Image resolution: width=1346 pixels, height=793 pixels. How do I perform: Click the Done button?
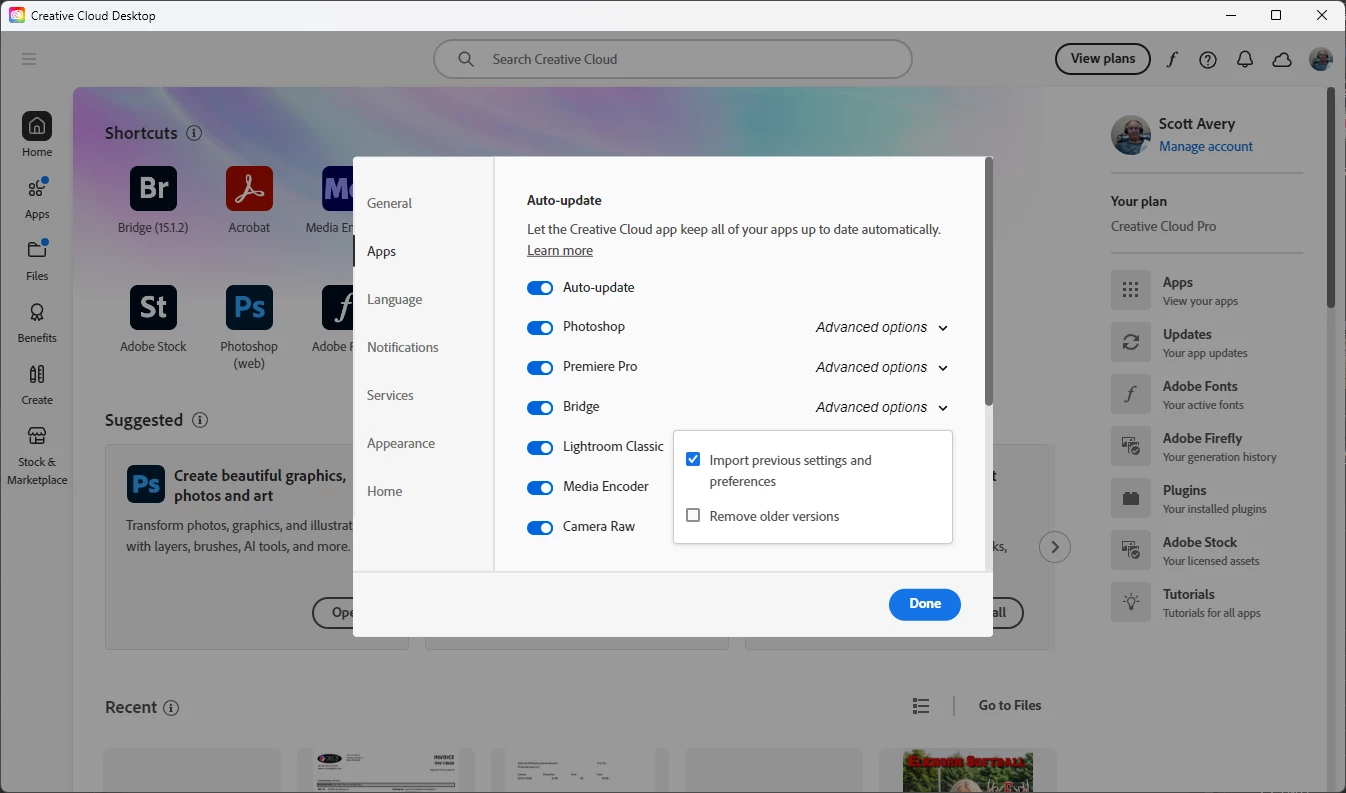click(925, 604)
